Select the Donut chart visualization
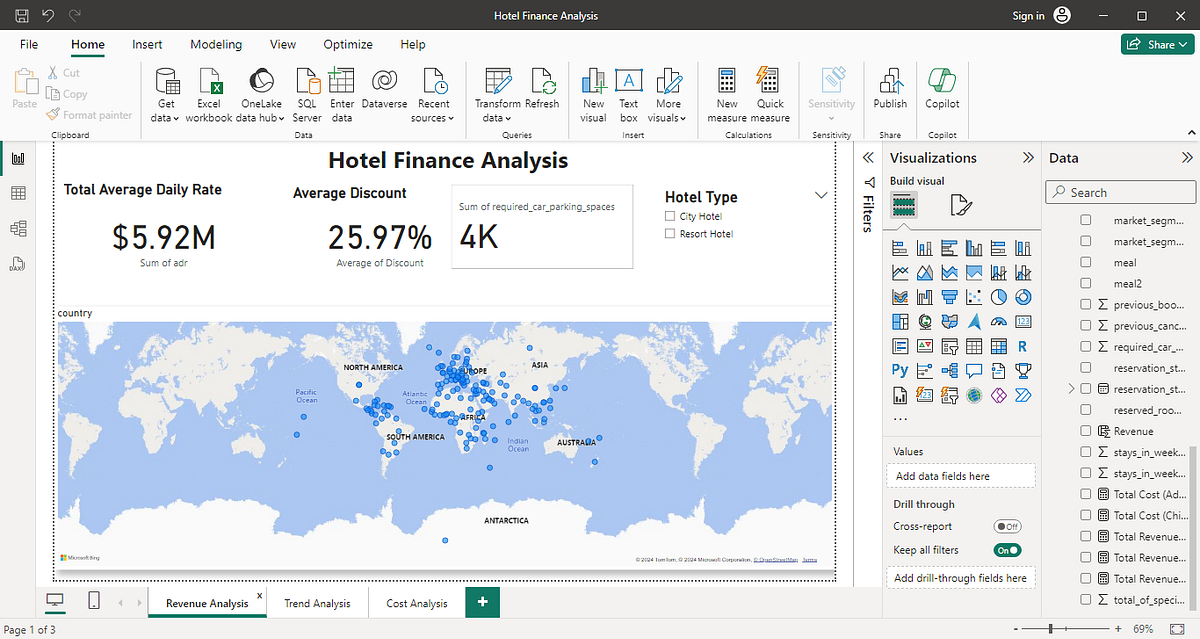1200x639 pixels. 1022,296
